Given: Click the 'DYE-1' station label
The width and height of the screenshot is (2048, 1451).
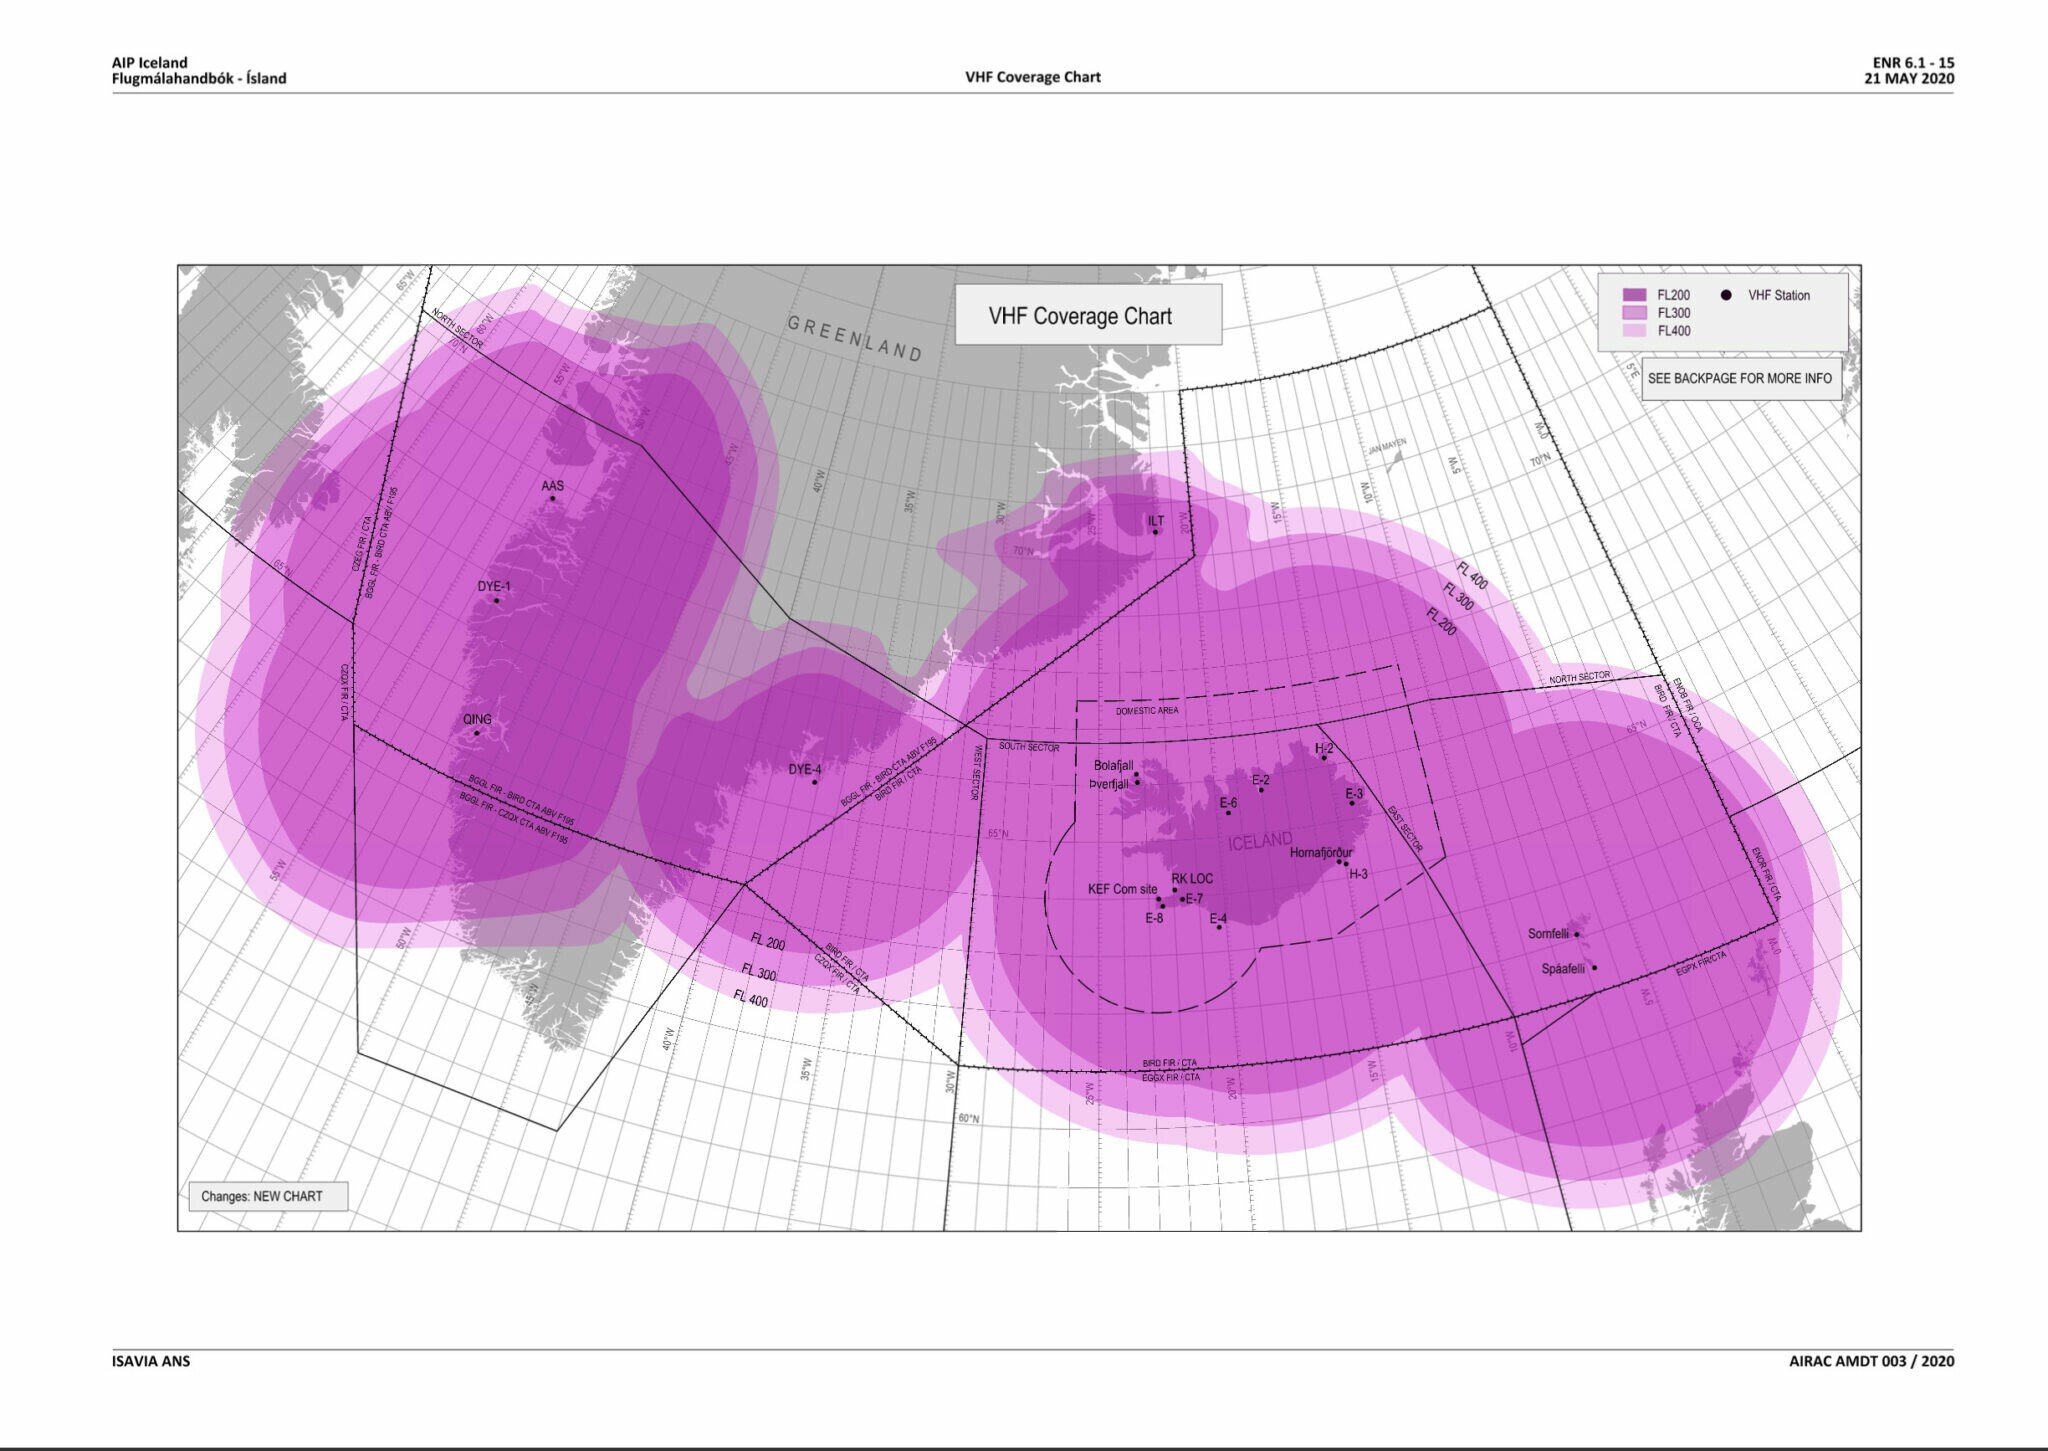Looking at the screenshot, I should coord(494,587).
